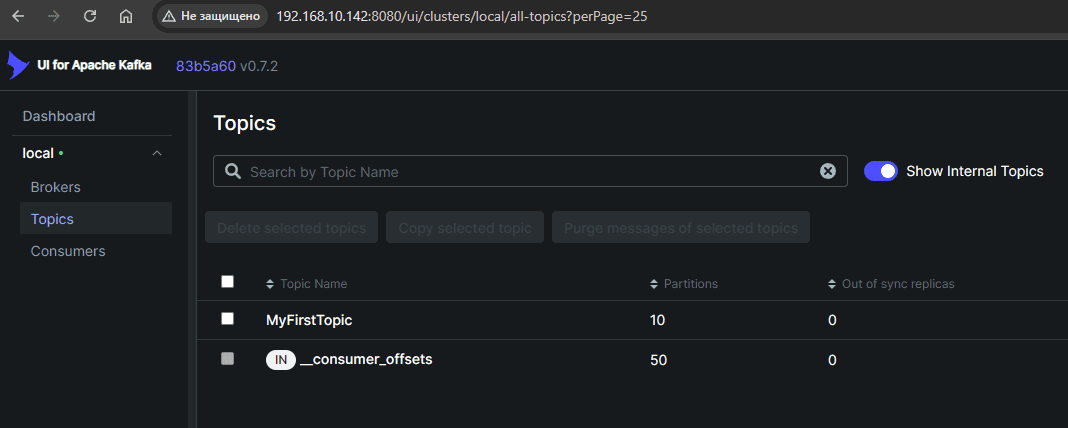The width and height of the screenshot is (1068, 428).
Task: Open the Consumers sidebar item
Action: click(x=68, y=251)
